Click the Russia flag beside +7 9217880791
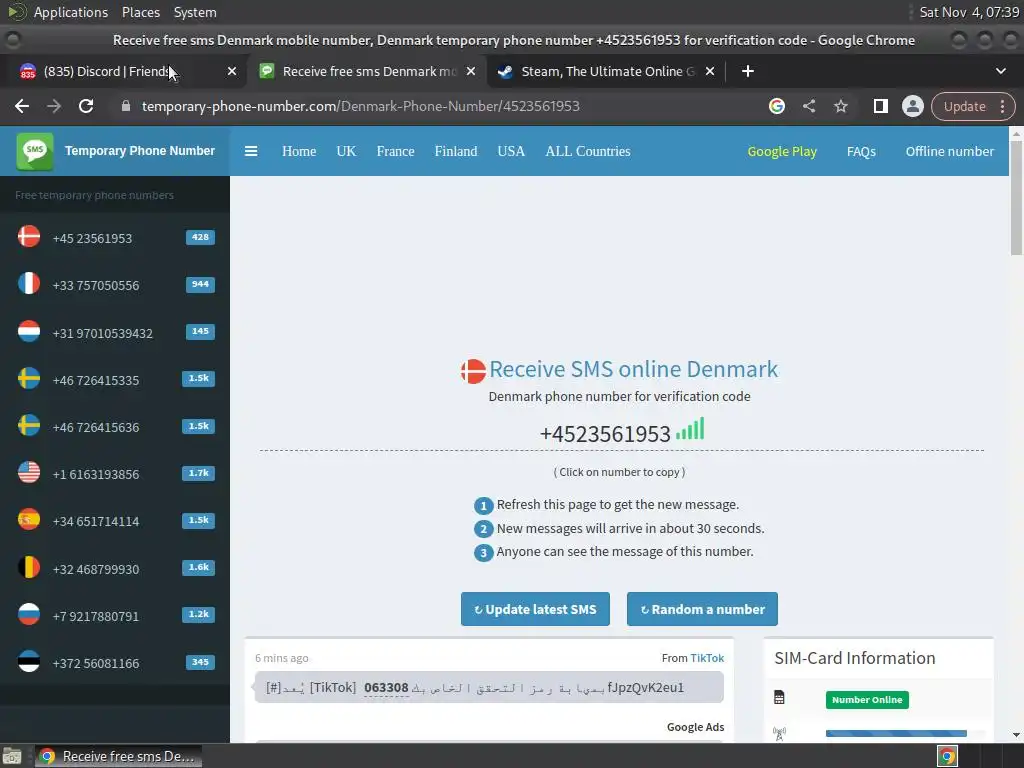The height and width of the screenshot is (768, 1024). pyautogui.click(x=29, y=615)
